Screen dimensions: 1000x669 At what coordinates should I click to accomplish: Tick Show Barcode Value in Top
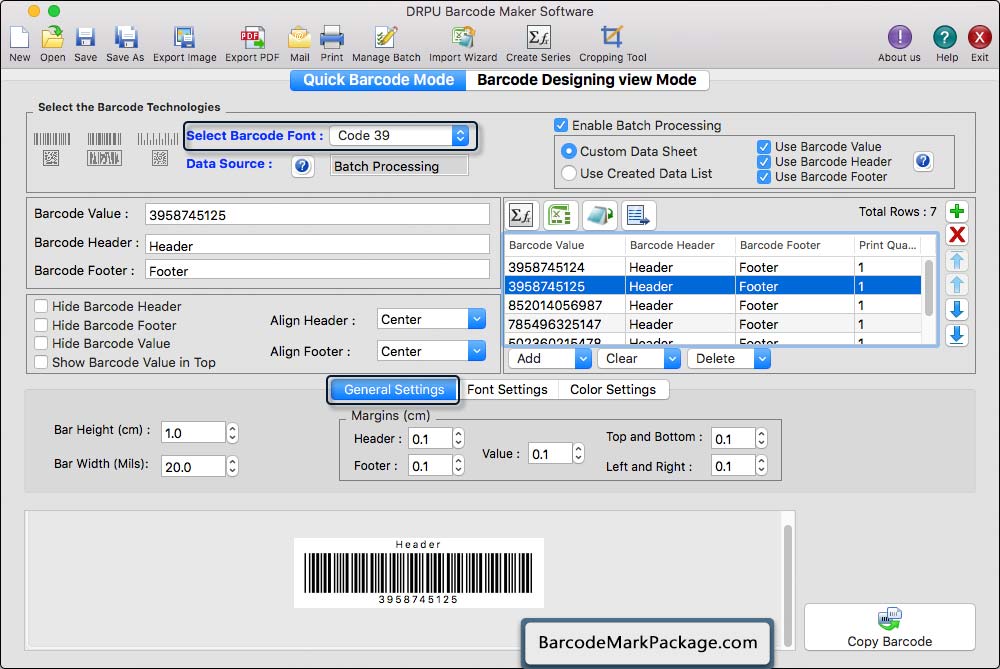tap(41, 362)
